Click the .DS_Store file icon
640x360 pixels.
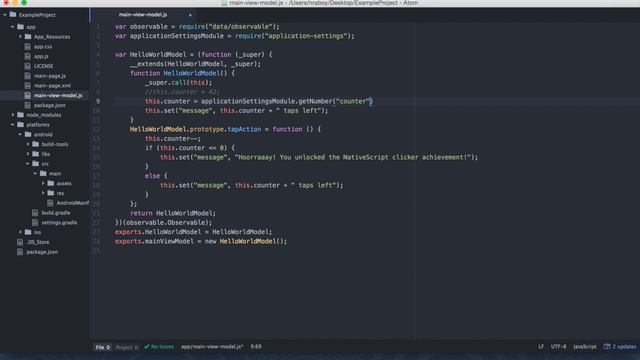click(x=20, y=242)
